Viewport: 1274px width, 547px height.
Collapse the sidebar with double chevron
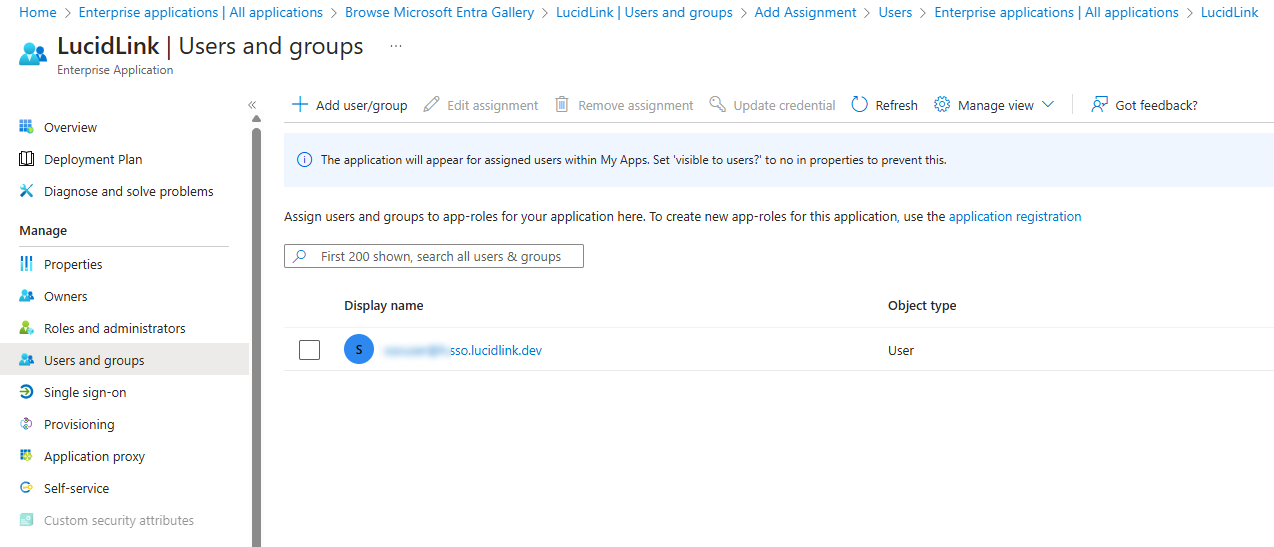[x=252, y=104]
